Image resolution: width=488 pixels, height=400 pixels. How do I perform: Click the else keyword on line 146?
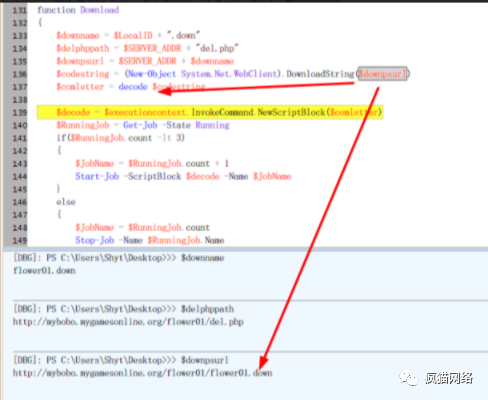click(66, 202)
